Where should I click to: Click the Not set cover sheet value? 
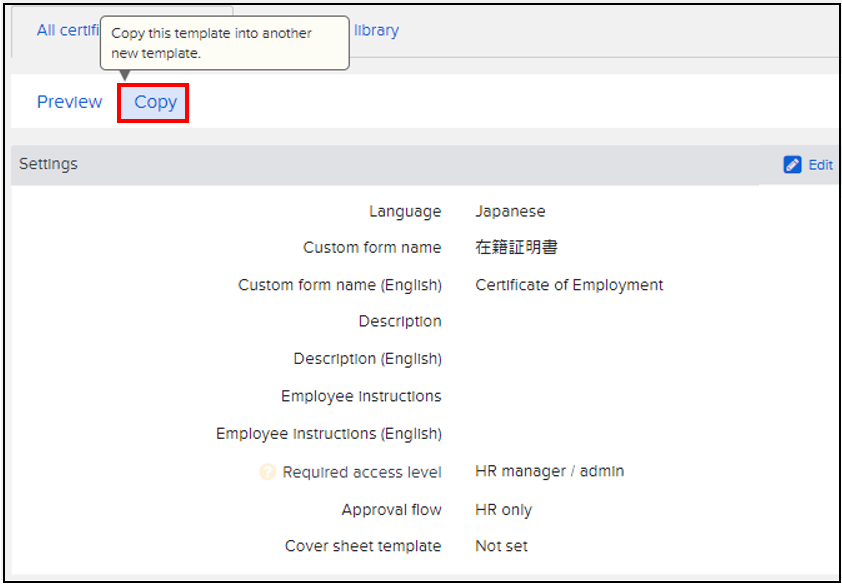click(501, 546)
